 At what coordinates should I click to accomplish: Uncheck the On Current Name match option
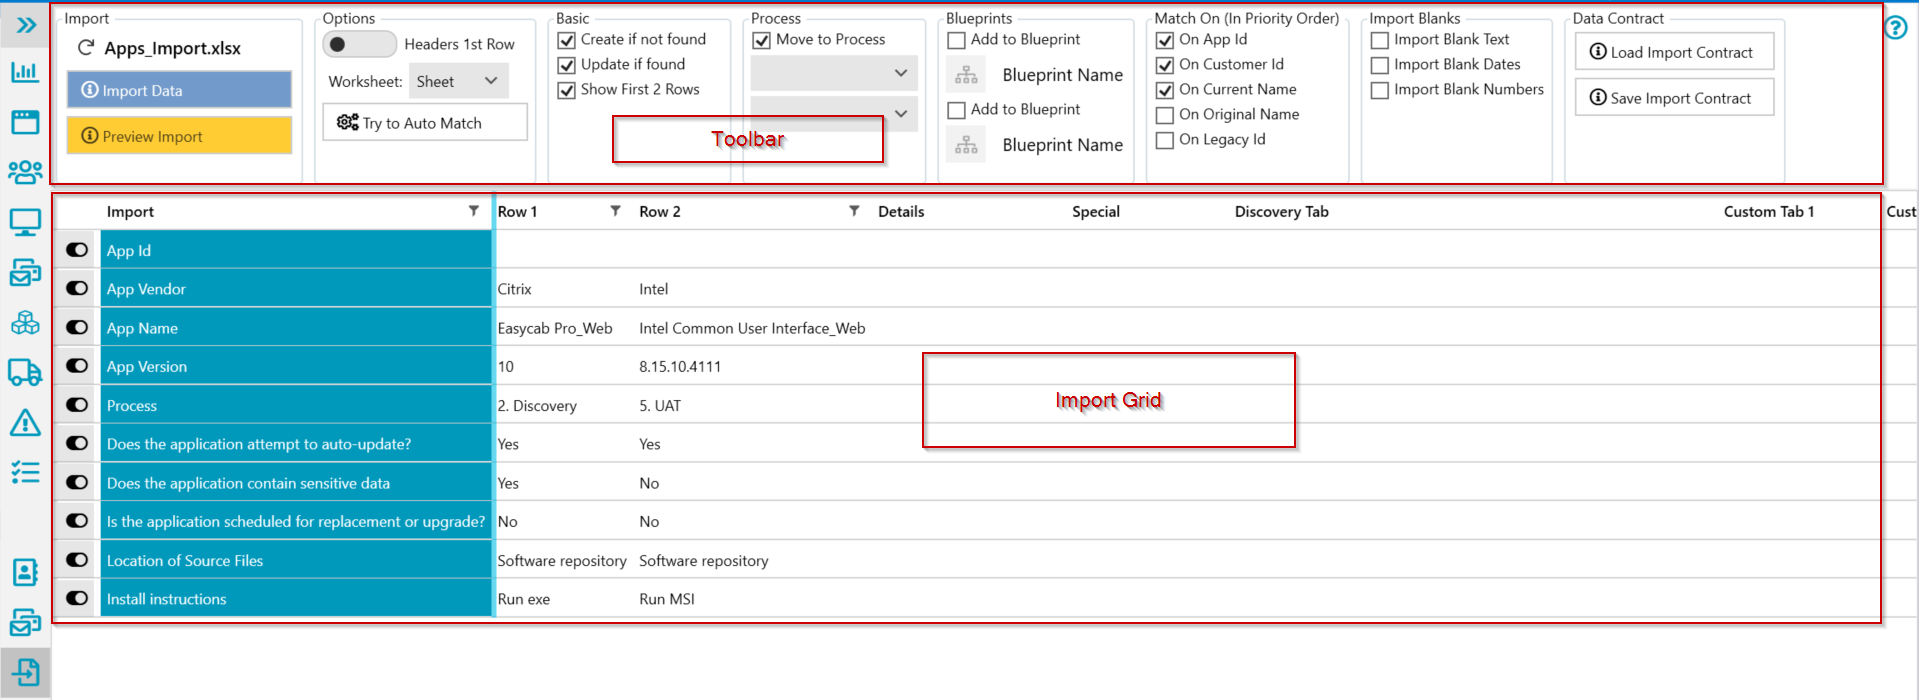click(1165, 90)
